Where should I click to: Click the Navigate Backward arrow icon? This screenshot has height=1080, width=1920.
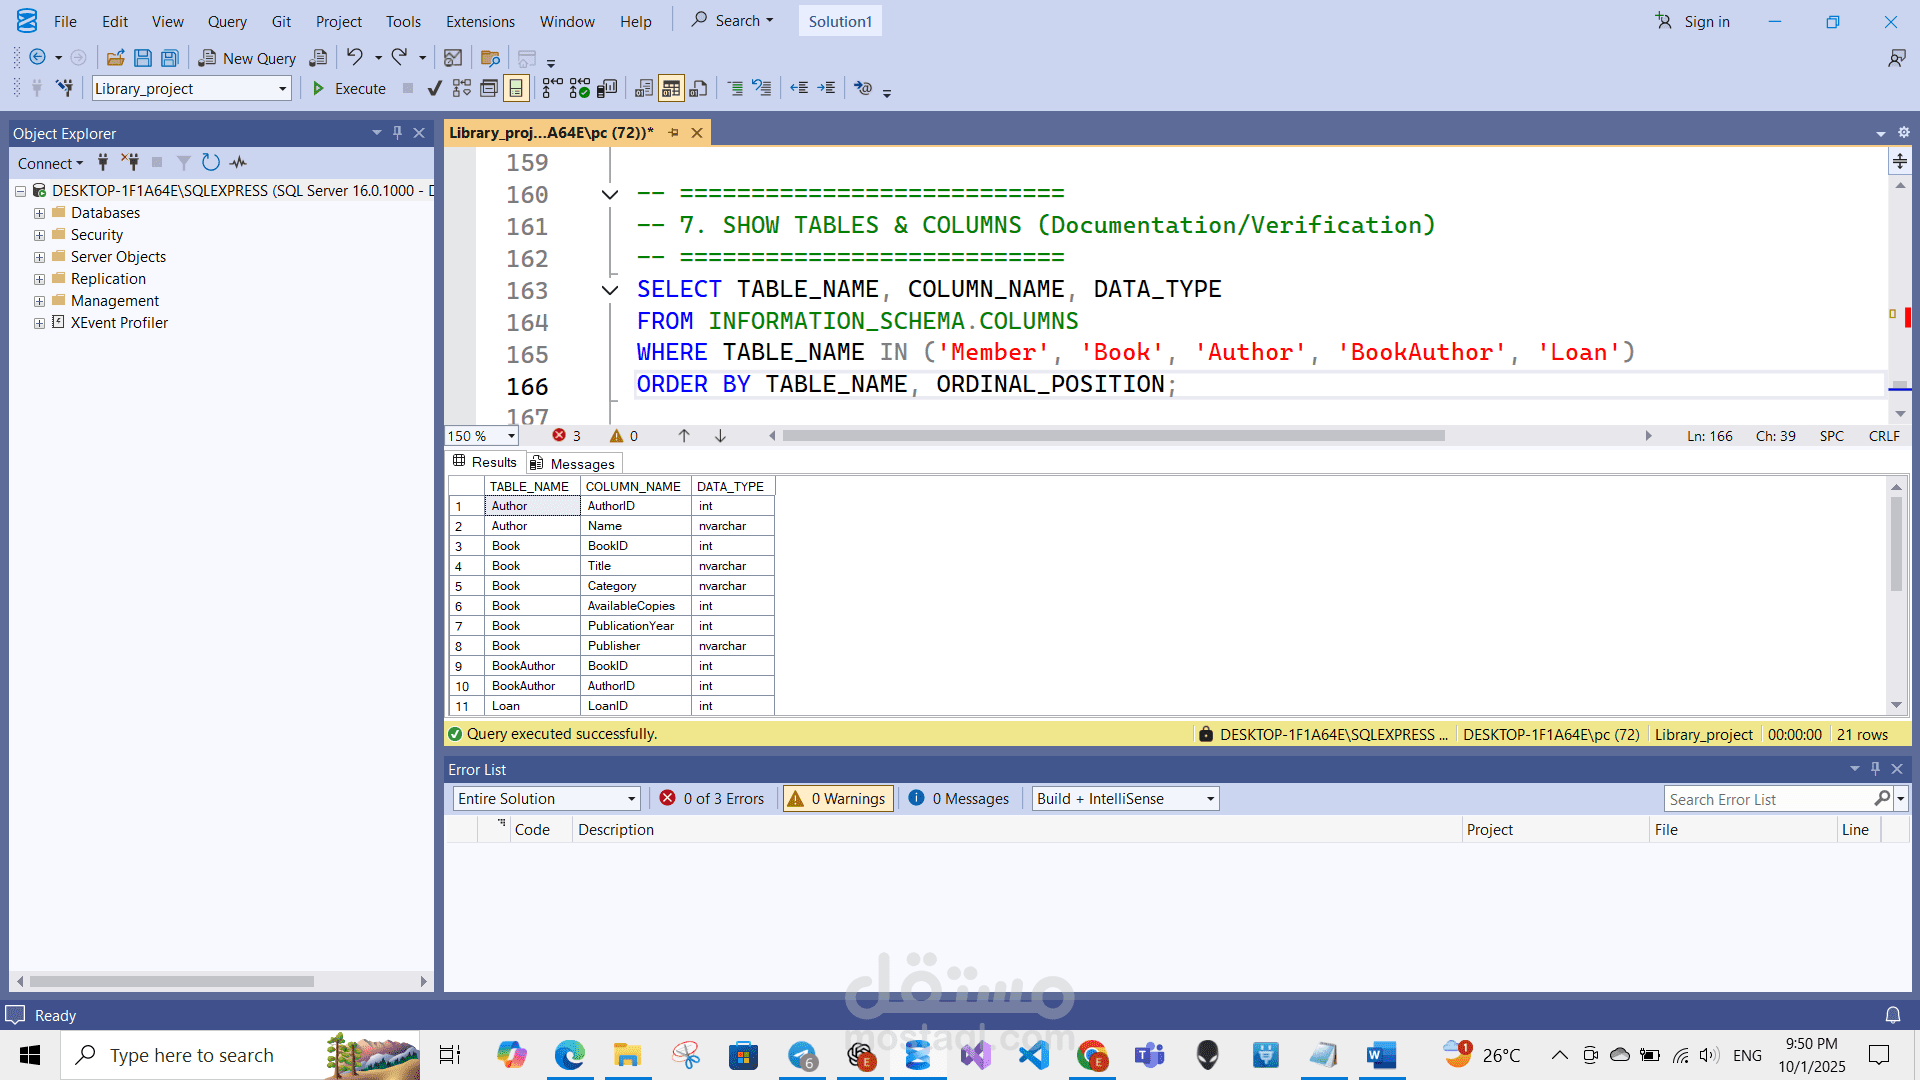38,57
